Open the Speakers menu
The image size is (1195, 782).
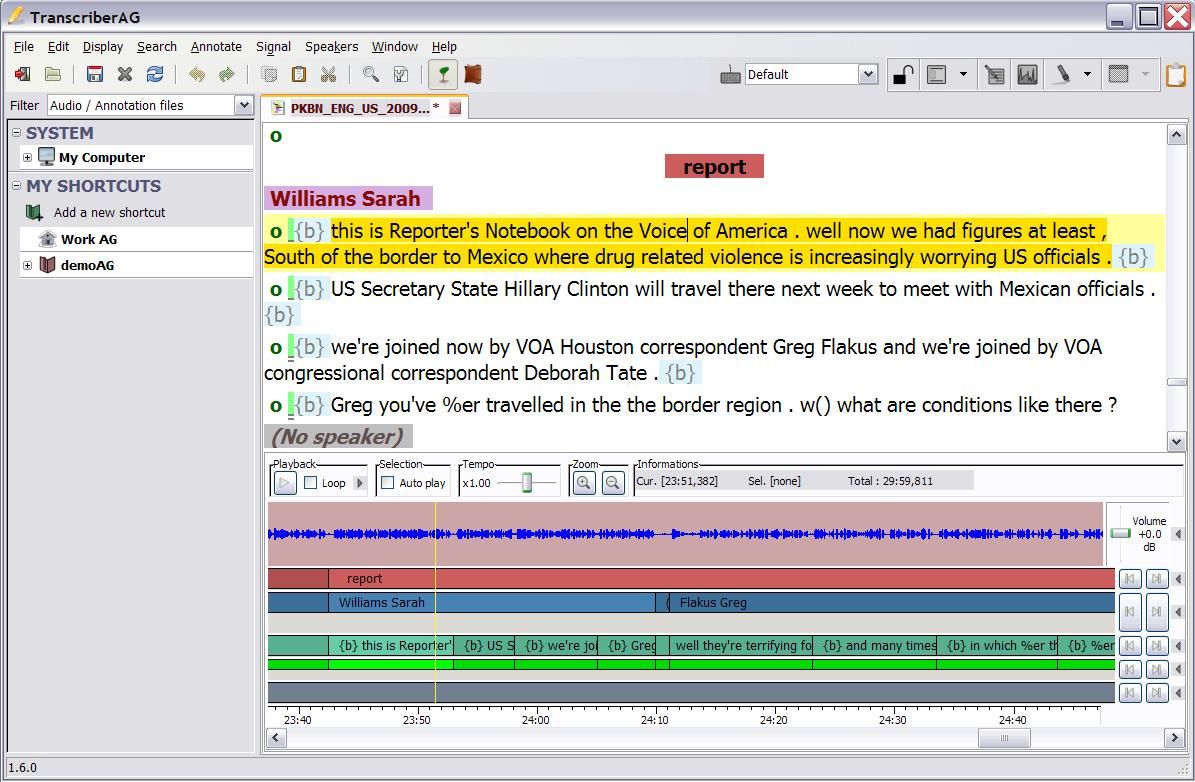(331, 46)
